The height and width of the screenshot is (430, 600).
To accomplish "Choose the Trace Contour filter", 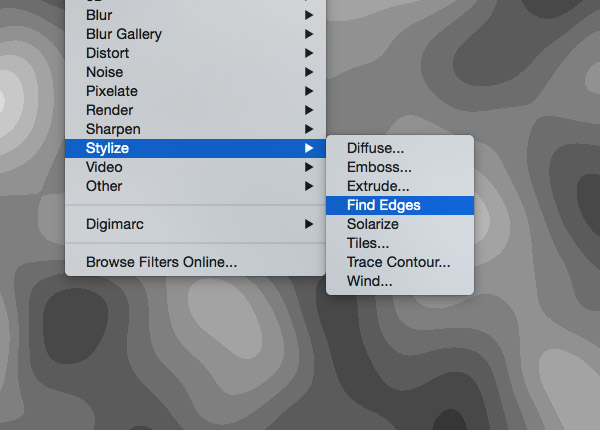I will (399, 262).
